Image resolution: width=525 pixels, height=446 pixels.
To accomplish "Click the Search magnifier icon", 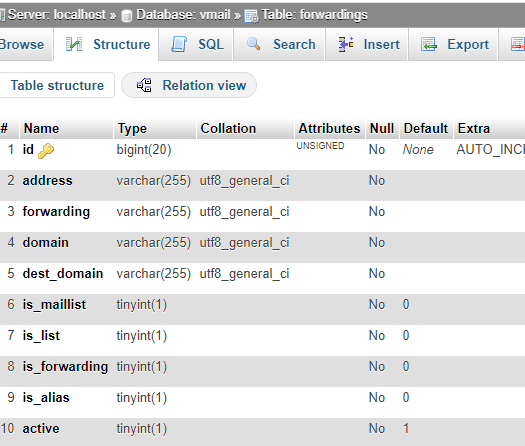I will 253,44.
